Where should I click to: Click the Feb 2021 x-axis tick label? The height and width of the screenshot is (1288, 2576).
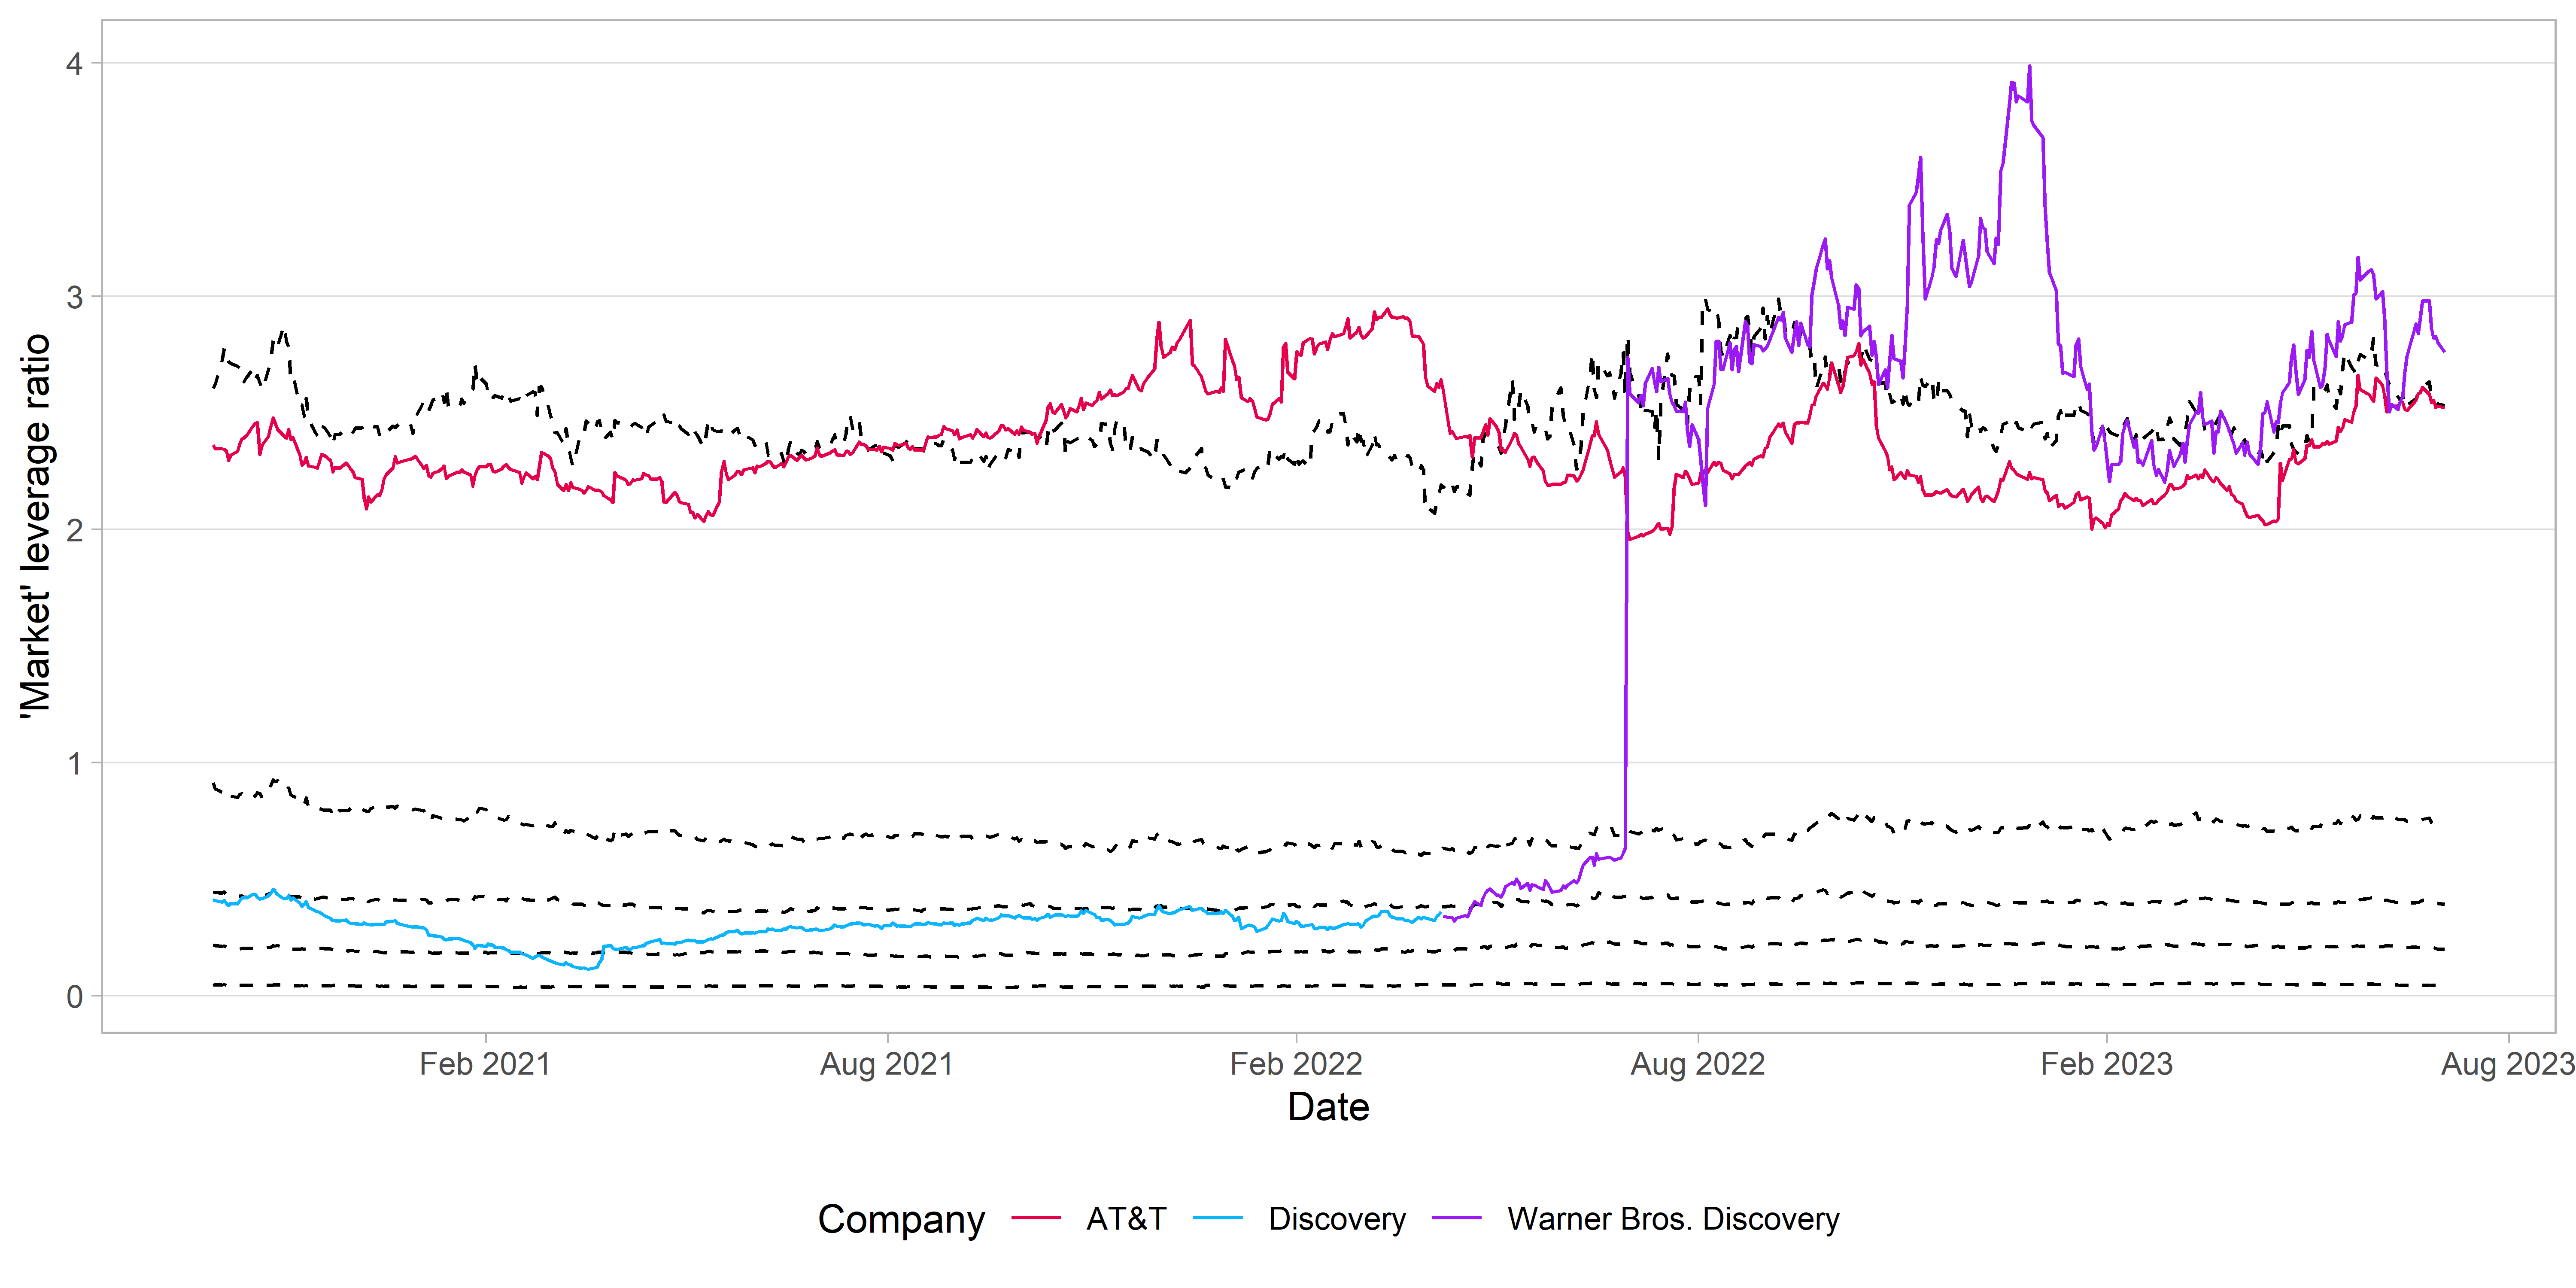[485, 1063]
